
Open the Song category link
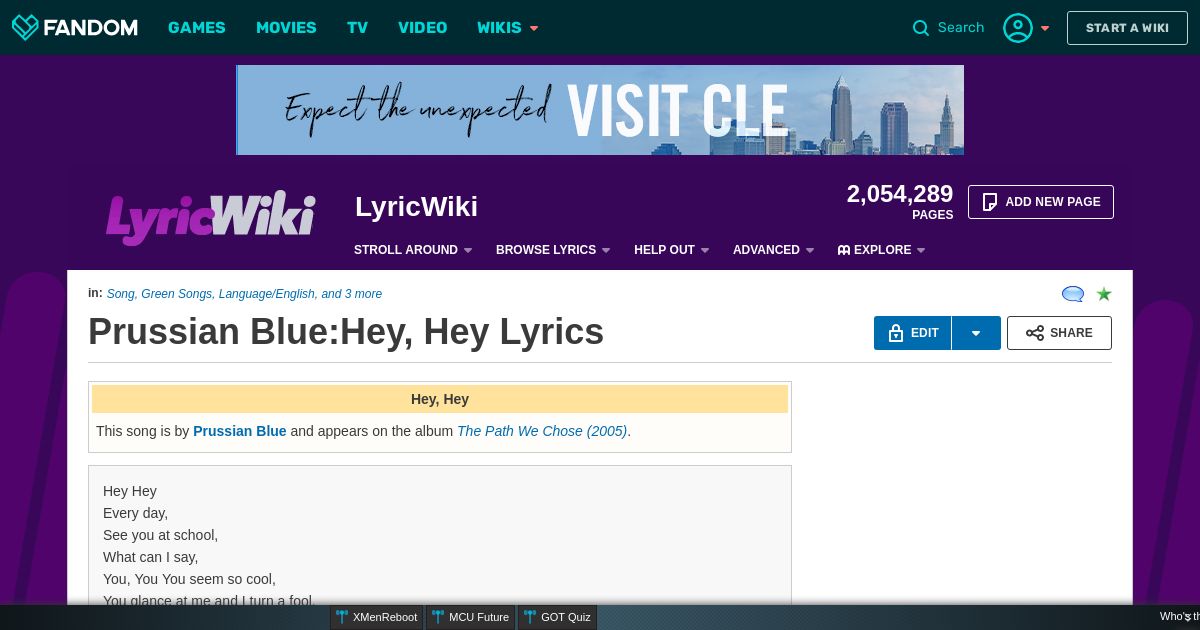(x=120, y=294)
